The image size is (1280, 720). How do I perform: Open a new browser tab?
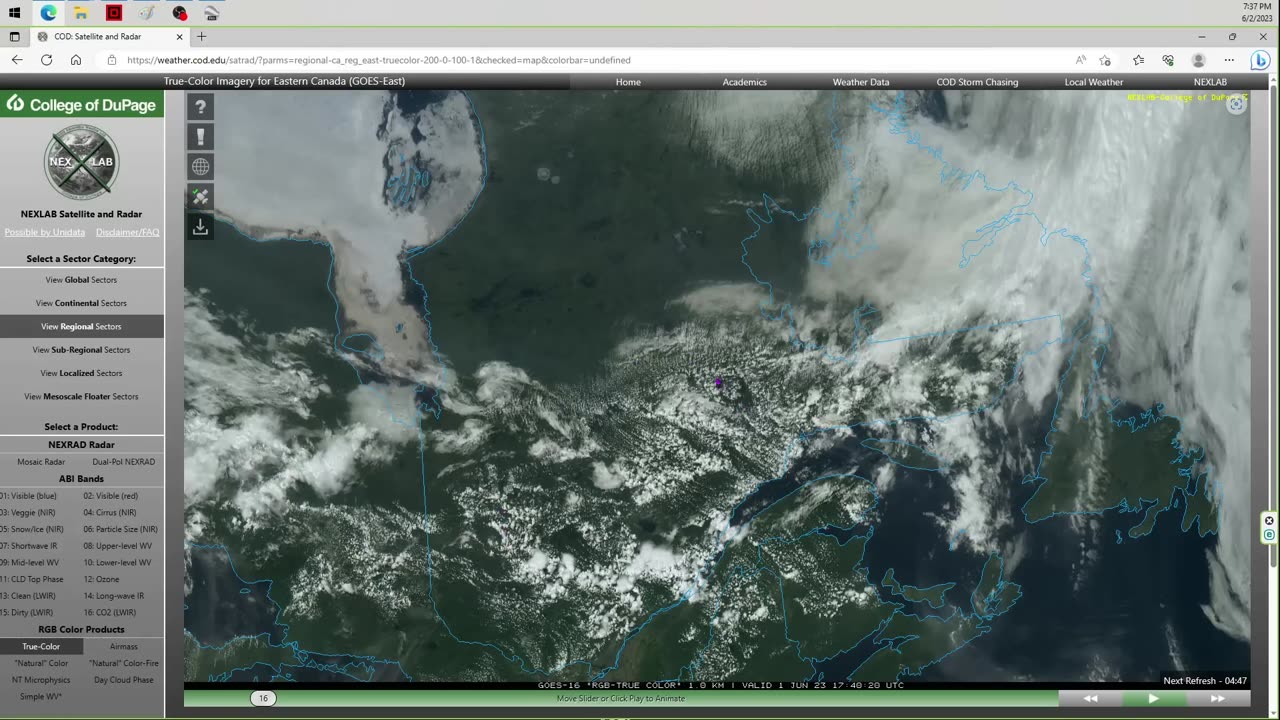201,36
